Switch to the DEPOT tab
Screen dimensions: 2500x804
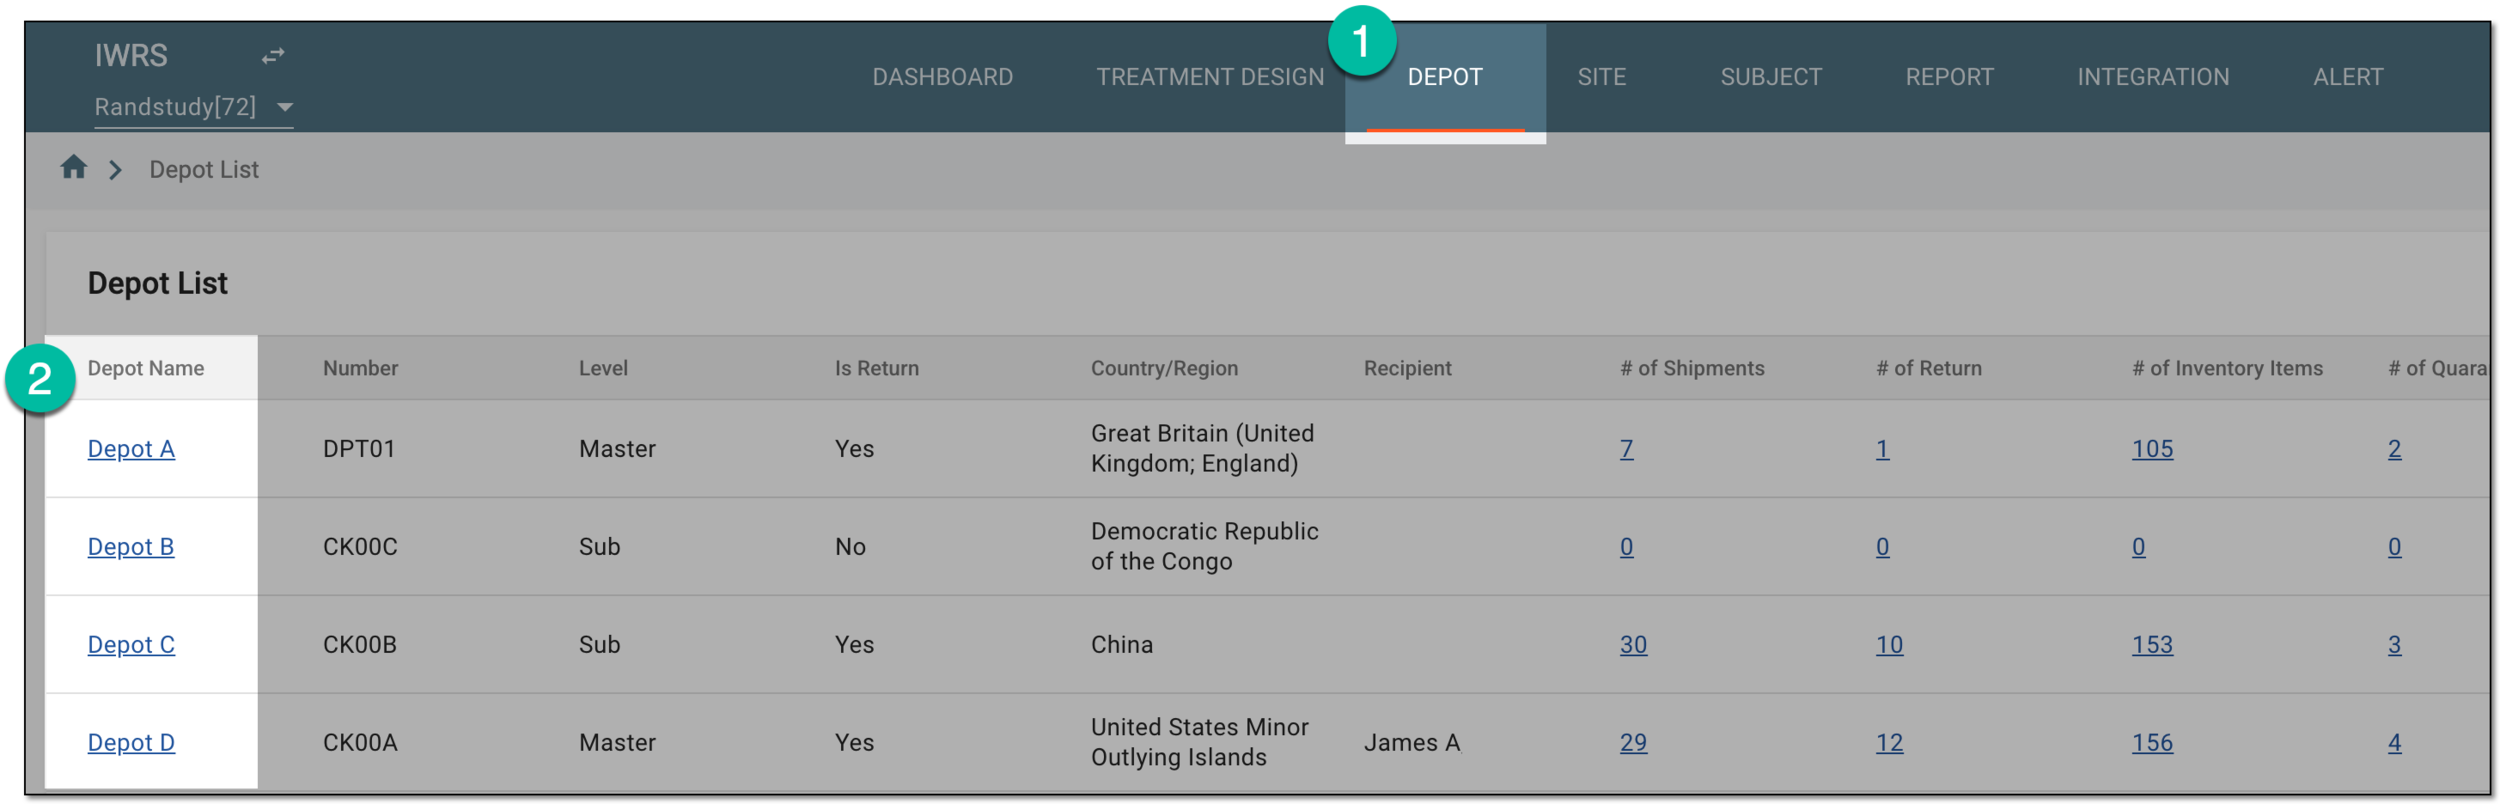(1444, 77)
